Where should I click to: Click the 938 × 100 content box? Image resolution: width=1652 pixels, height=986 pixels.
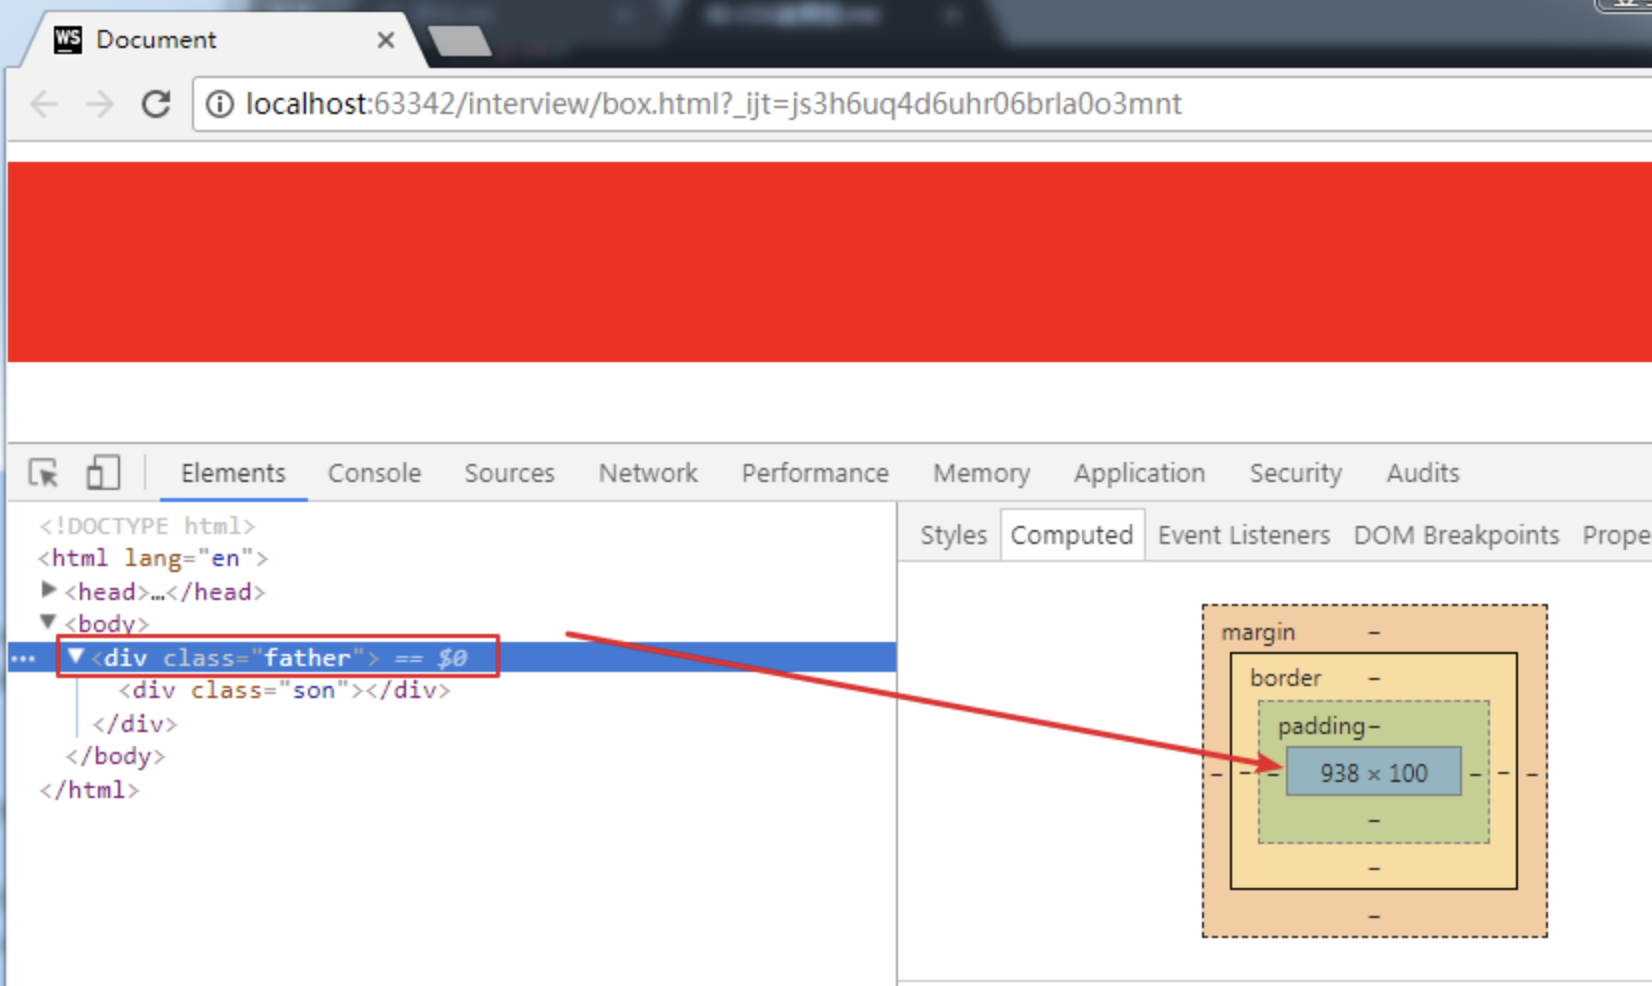coord(1373,773)
